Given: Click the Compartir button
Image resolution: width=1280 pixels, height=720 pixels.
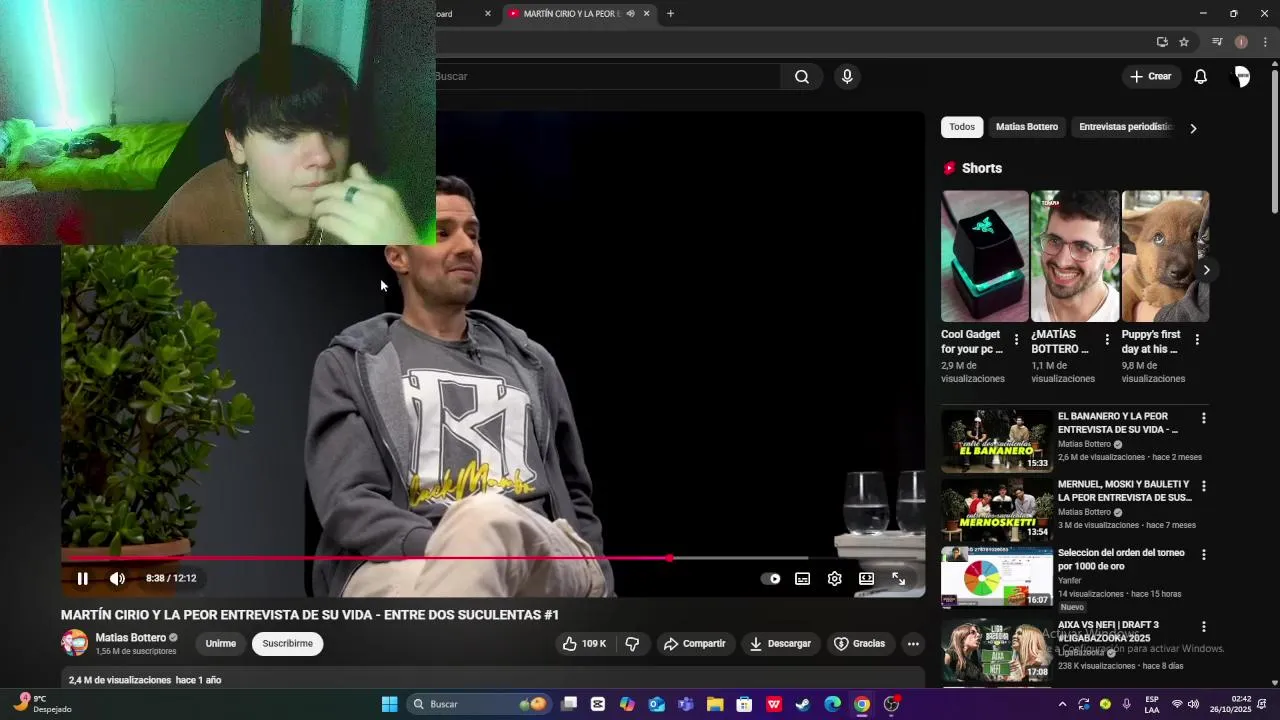Looking at the screenshot, I should pyautogui.click(x=695, y=643).
